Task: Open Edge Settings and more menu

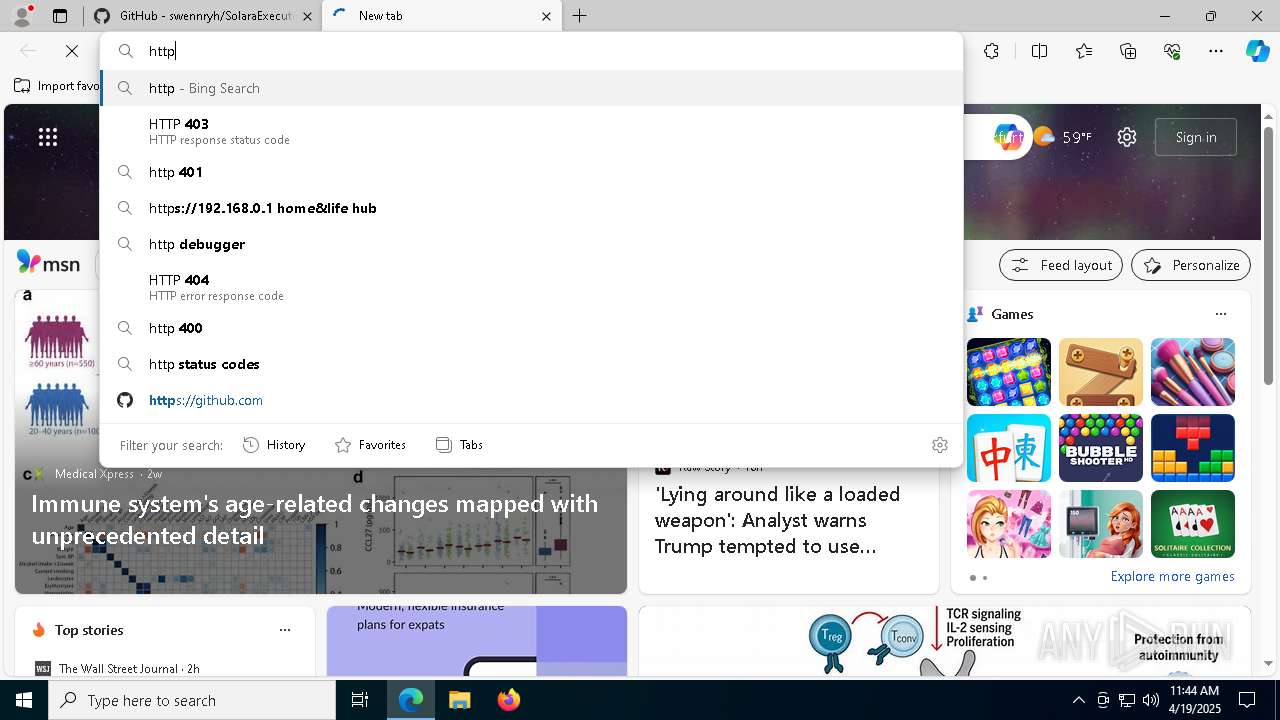Action: coord(1216,51)
